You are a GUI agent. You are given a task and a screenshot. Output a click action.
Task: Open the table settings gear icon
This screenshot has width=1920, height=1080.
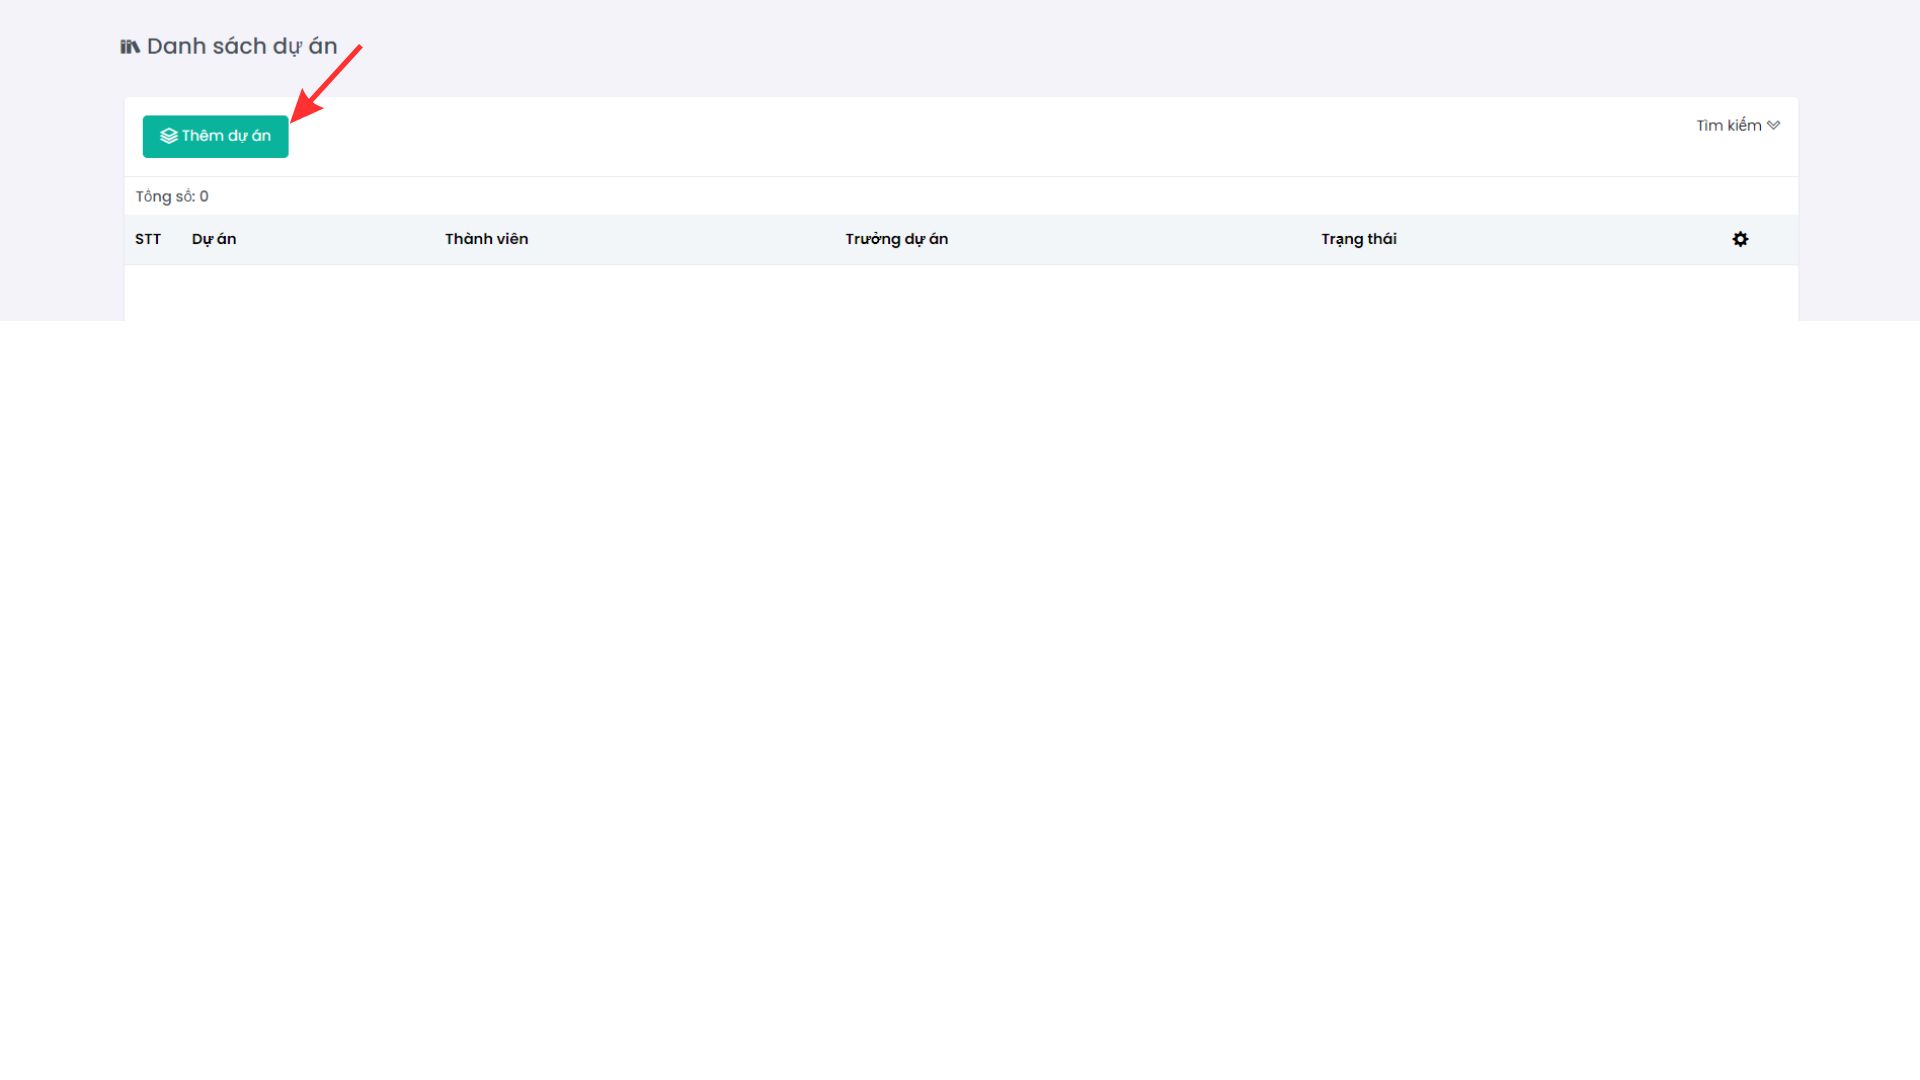click(1740, 239)
